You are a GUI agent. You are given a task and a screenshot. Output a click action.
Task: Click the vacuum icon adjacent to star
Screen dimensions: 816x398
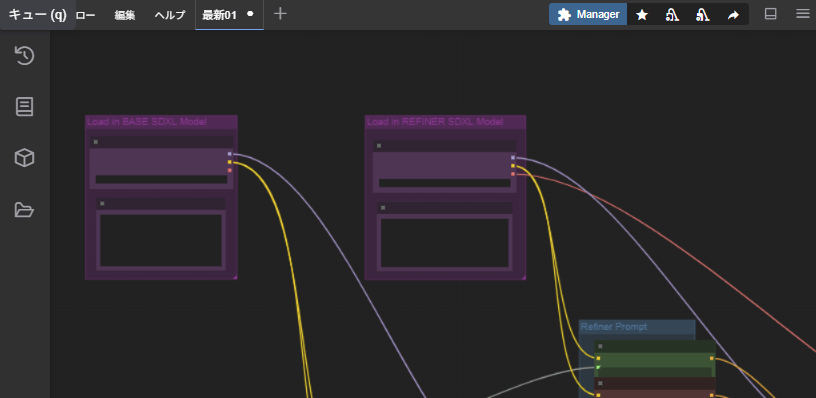click(672, 15)
